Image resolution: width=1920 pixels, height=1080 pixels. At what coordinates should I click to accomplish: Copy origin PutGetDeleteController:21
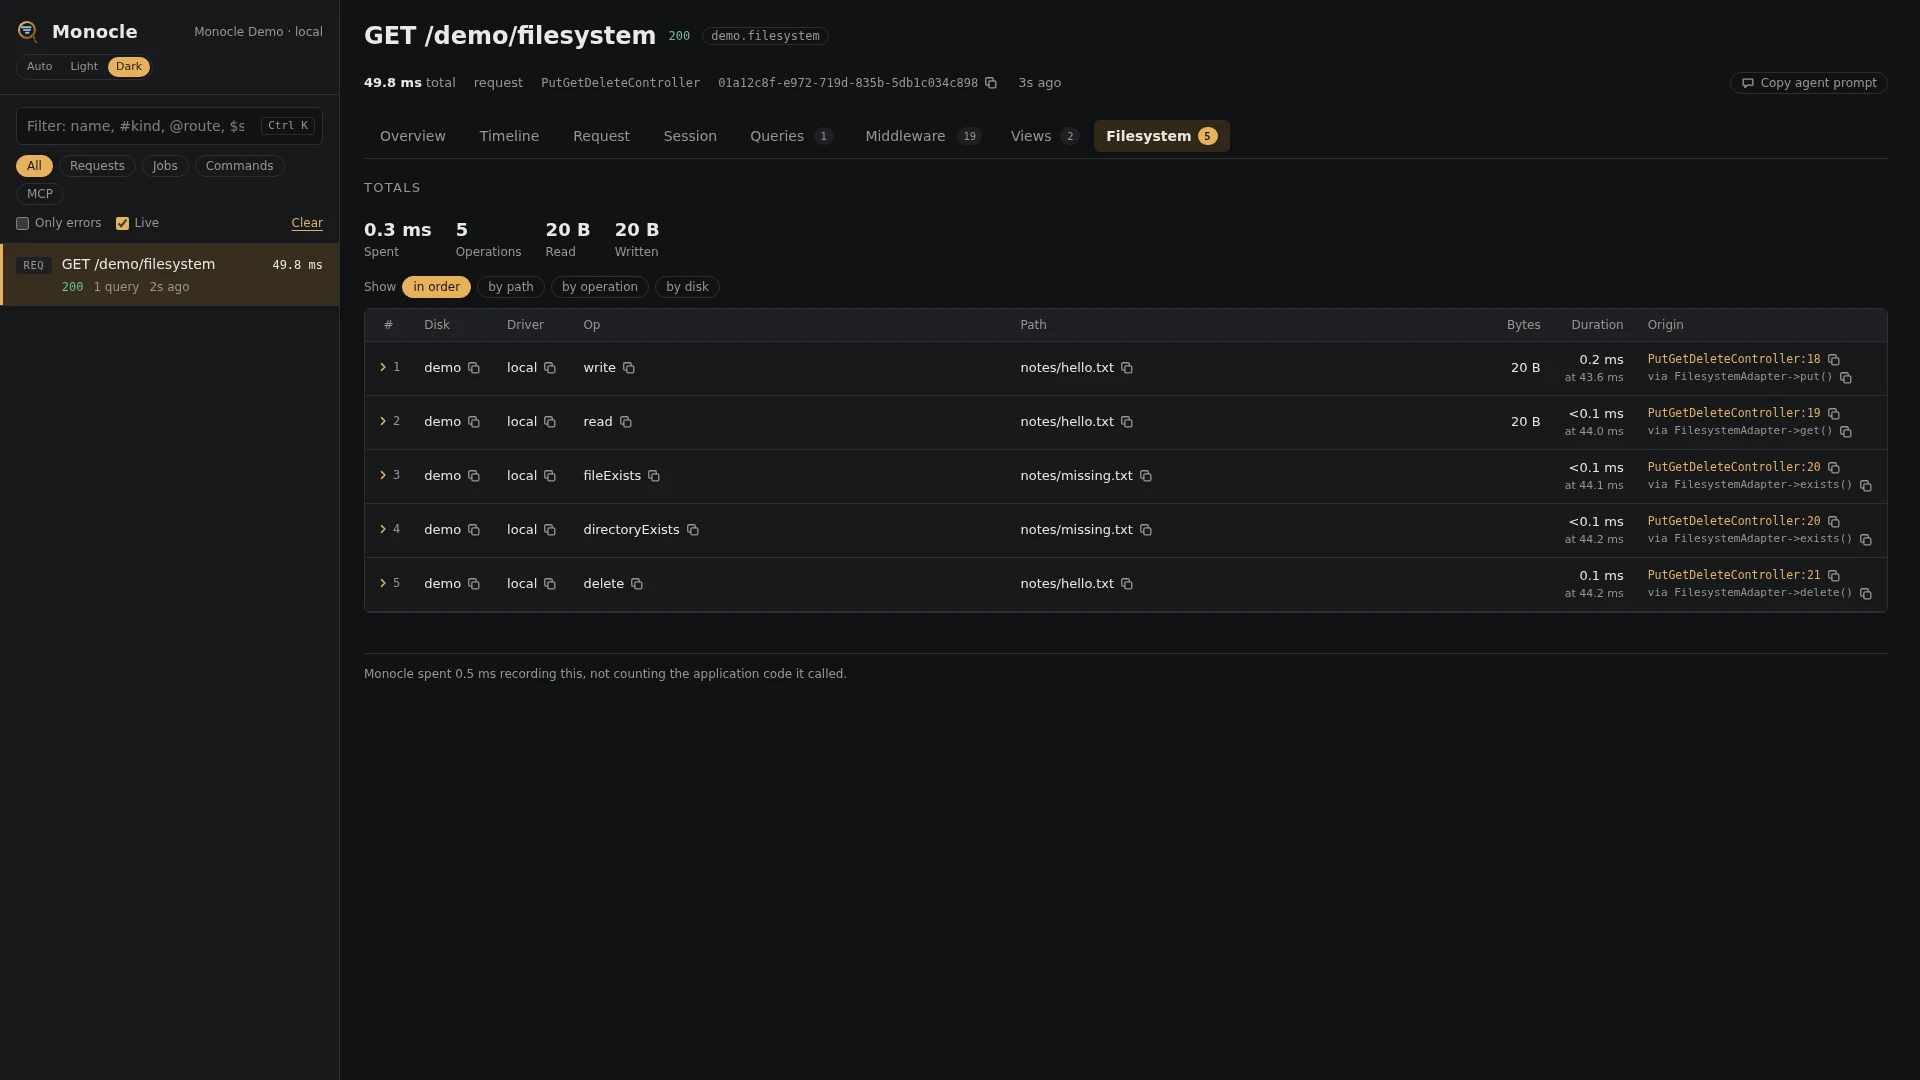pos(1834,576)
